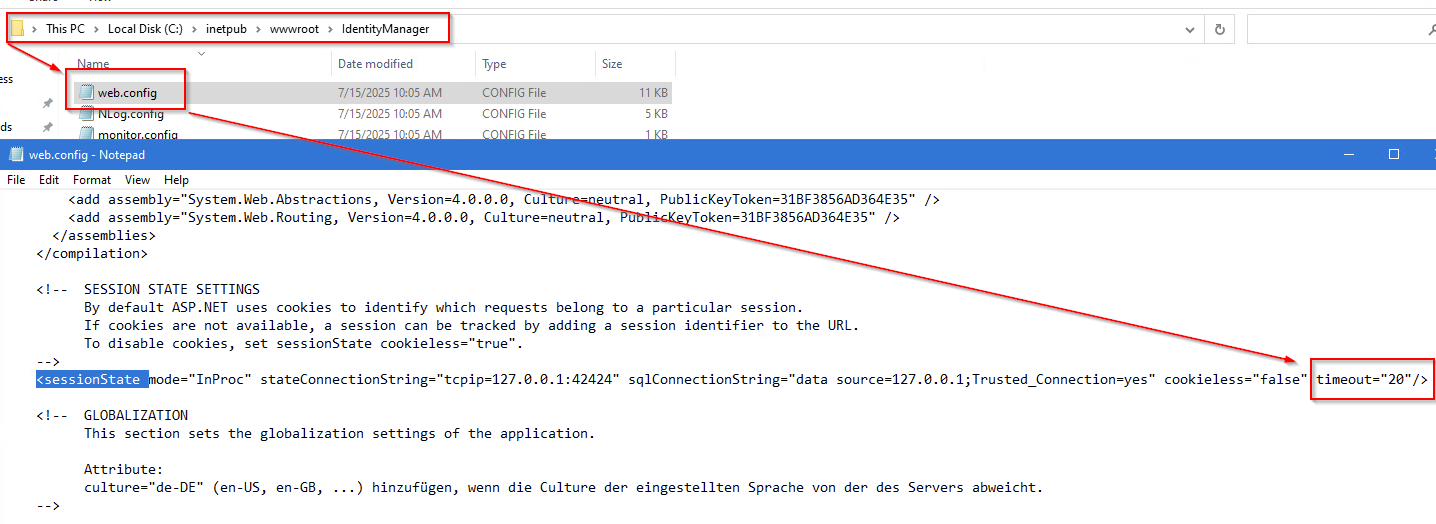Select the web.config file name
Image resolution: width=1436 pixels, height=524 pixels.
(x=127, y=93)
